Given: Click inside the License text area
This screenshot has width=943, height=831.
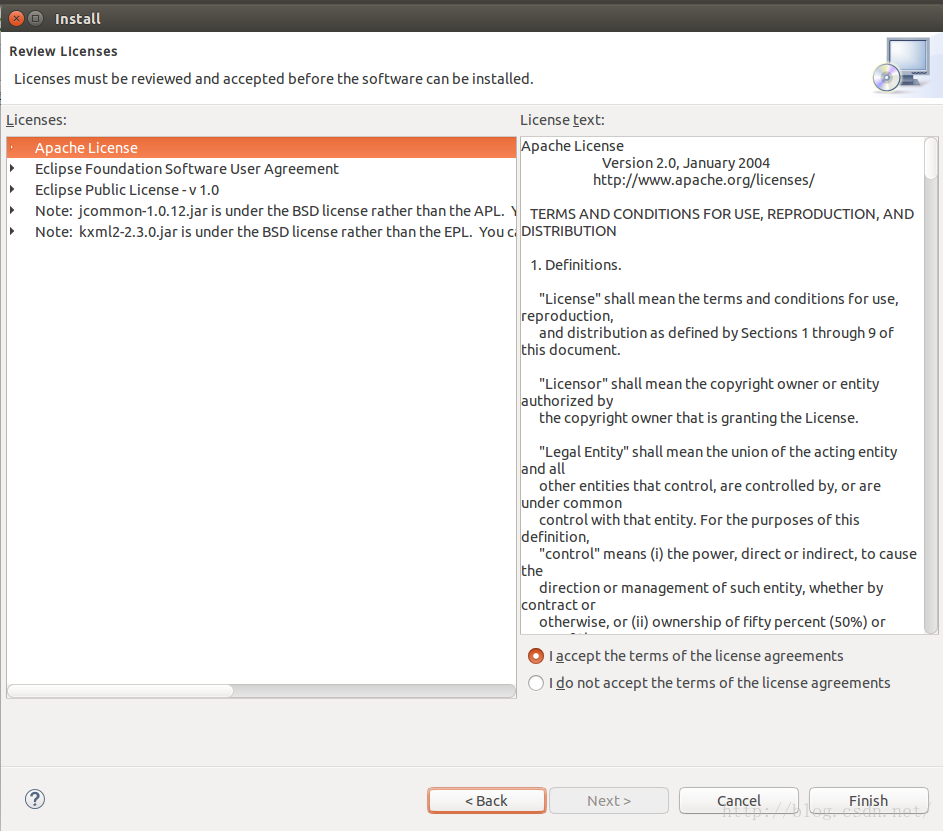Looking at the screenshot, I should 722,385.
